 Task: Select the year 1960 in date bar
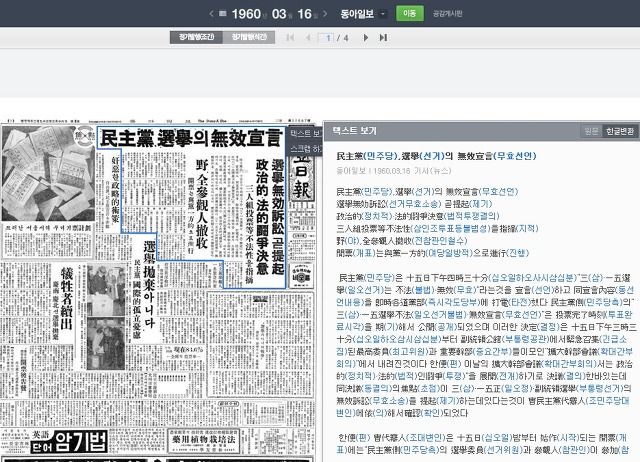point(246,14)
